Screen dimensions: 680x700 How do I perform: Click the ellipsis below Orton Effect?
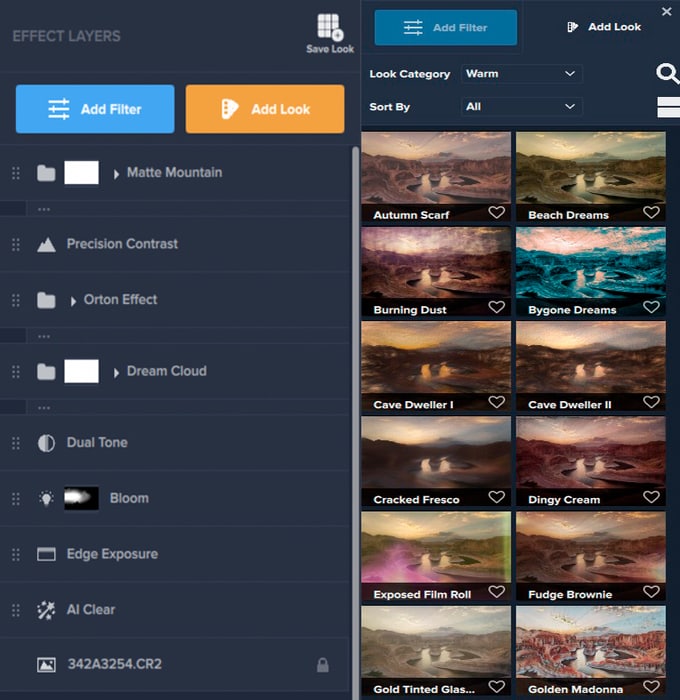[44, 336]
